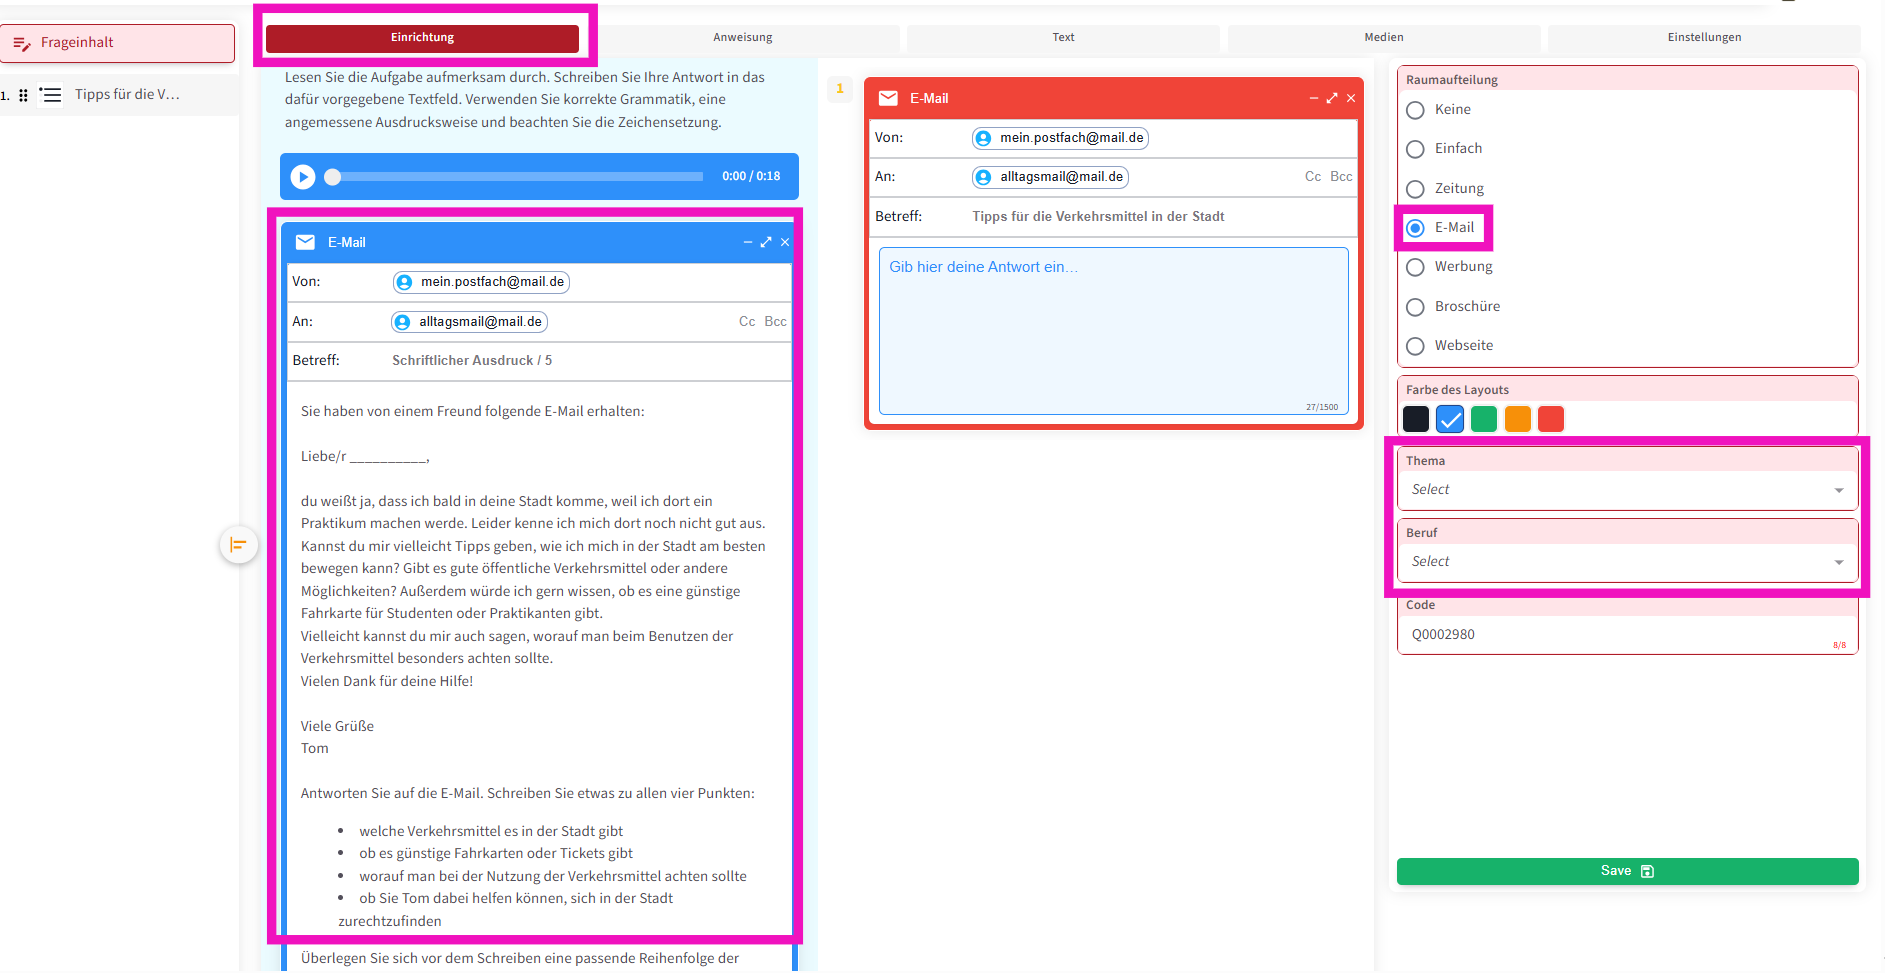Switch to the Anweisung tab
This screenshot has width=1885, height=973.
click(x=742, y=38)
